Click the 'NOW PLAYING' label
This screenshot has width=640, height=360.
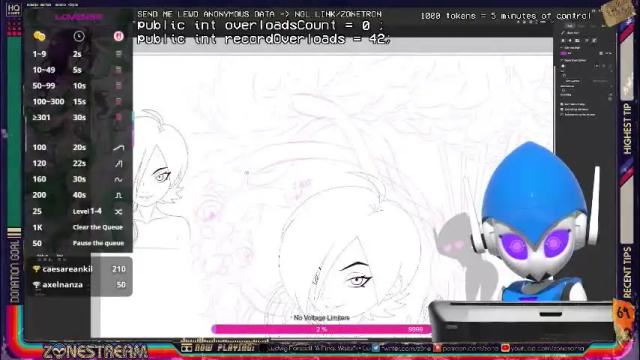(x=224, y=348)
